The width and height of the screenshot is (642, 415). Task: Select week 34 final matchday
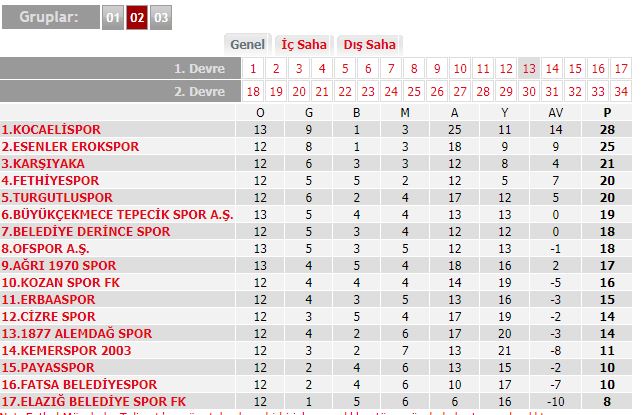621,91
